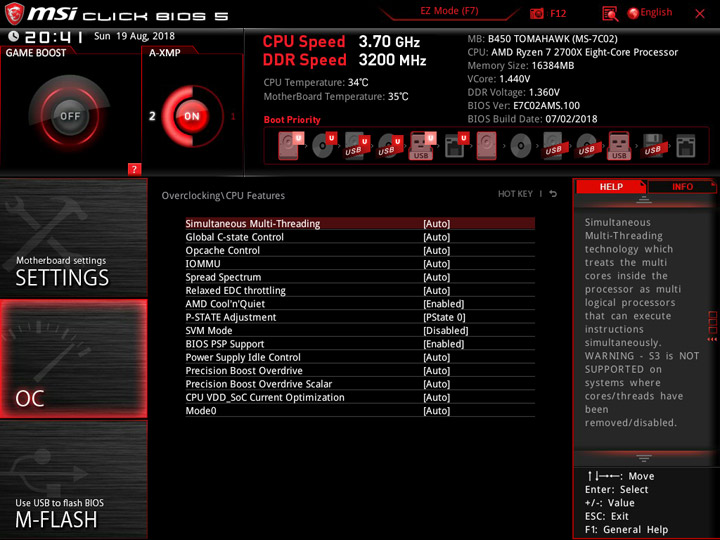Open Mode0 [Auto] value
The width and height of the screenshot is (720, 540).
coord(437,411)
